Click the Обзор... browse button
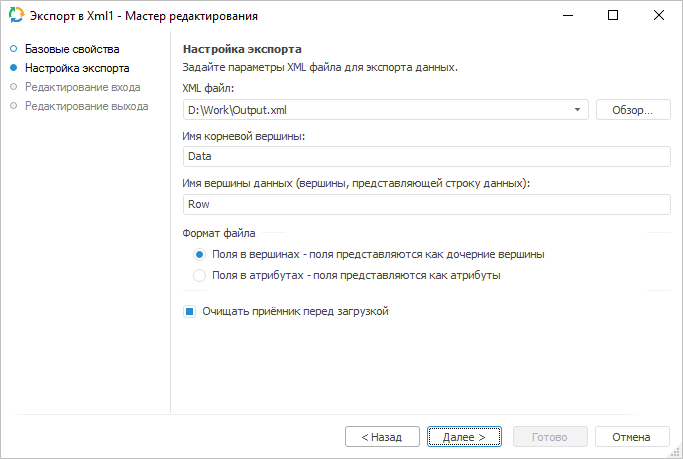The width and height of the screenshot is (683, 459). coord(632,110)
